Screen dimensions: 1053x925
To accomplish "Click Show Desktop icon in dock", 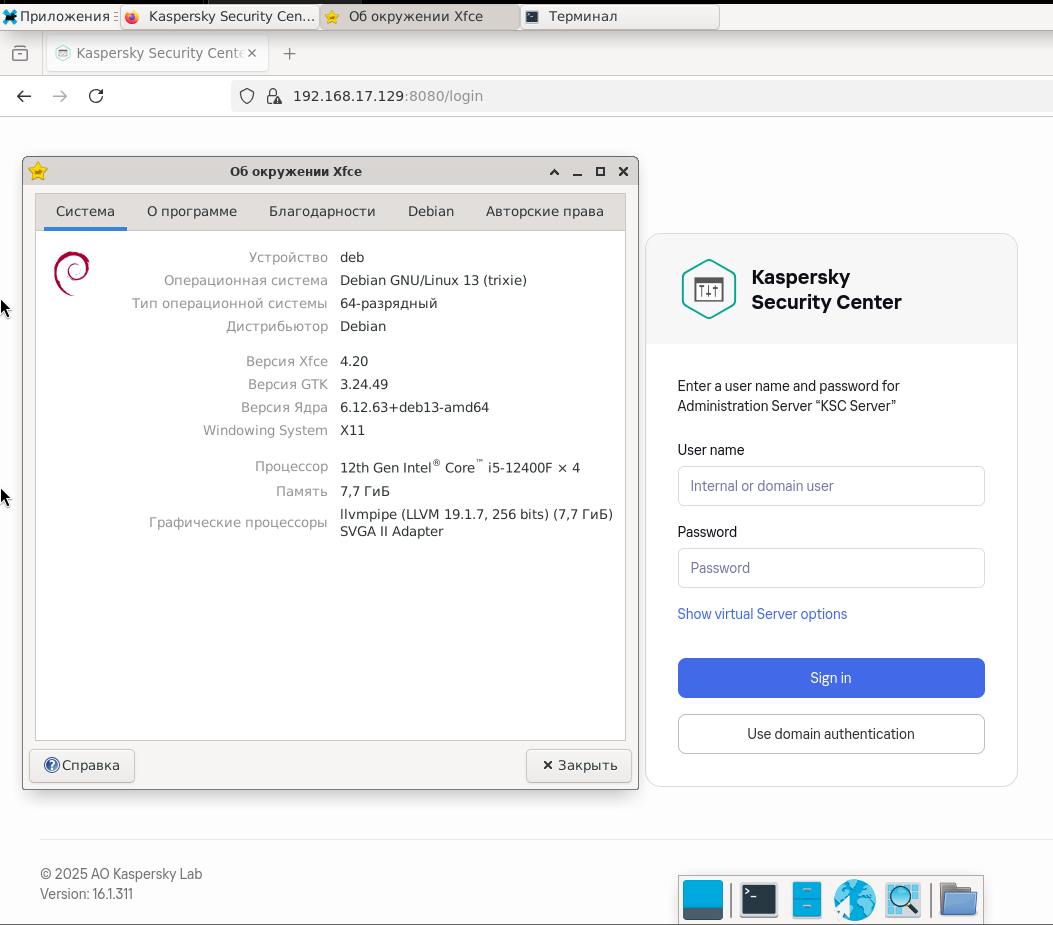I will click(702, 899).
